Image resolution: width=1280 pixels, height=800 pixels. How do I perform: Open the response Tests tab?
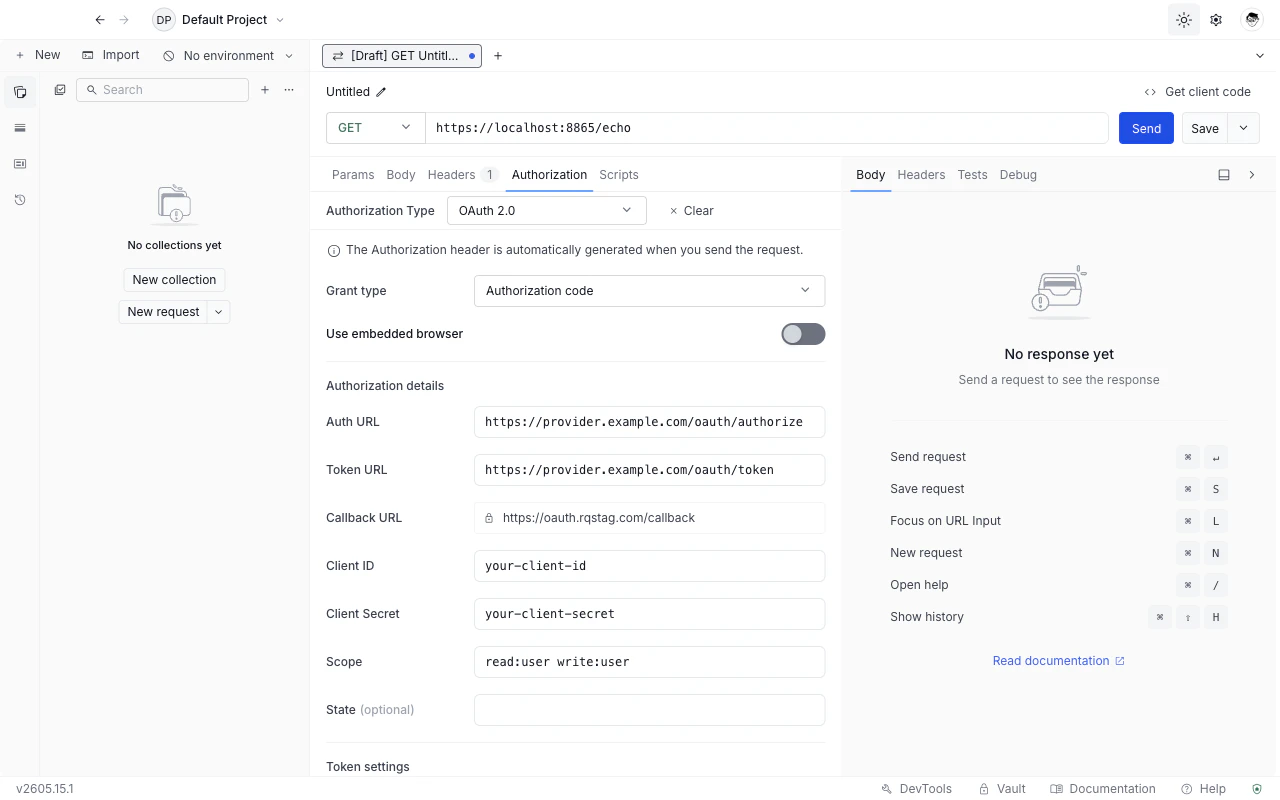(972, 175)
